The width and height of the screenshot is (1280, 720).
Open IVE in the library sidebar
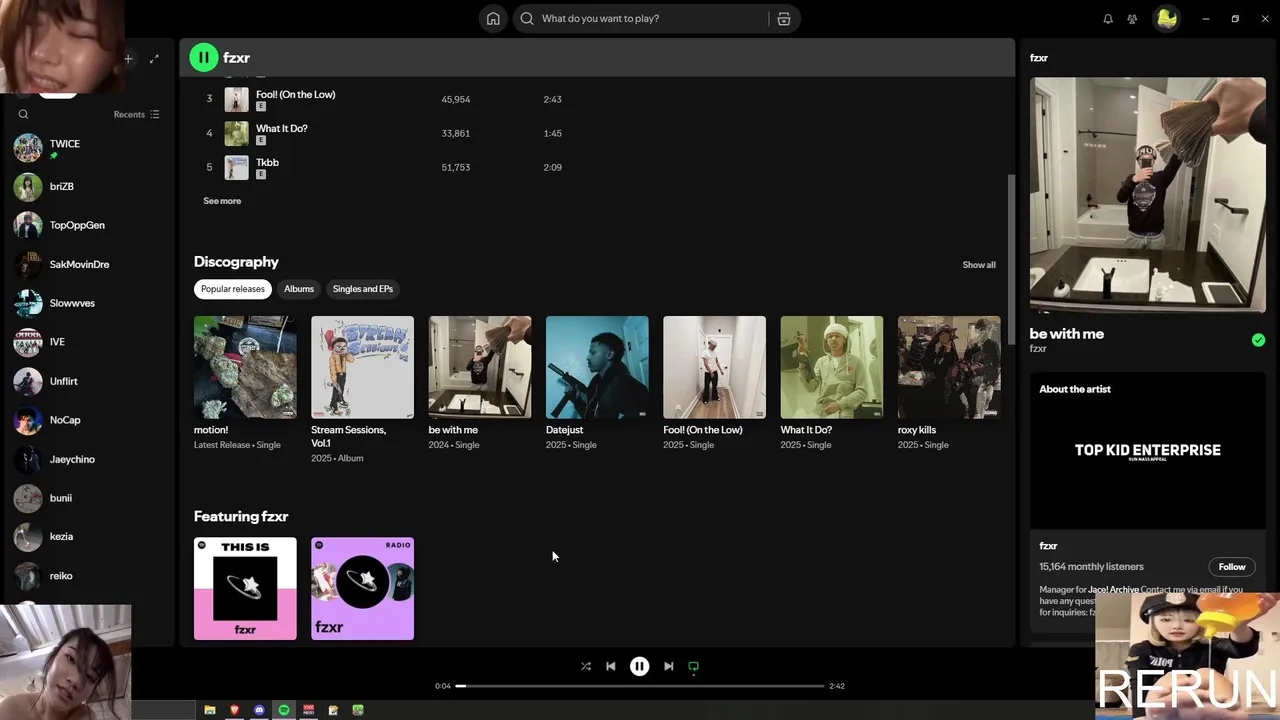coord(87,342)
